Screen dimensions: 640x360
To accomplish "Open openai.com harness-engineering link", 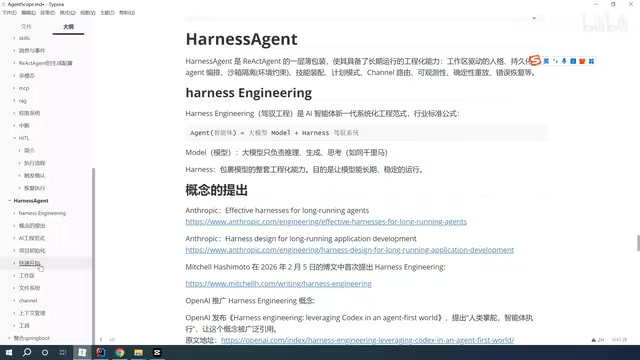I will (x=367, y=340).
